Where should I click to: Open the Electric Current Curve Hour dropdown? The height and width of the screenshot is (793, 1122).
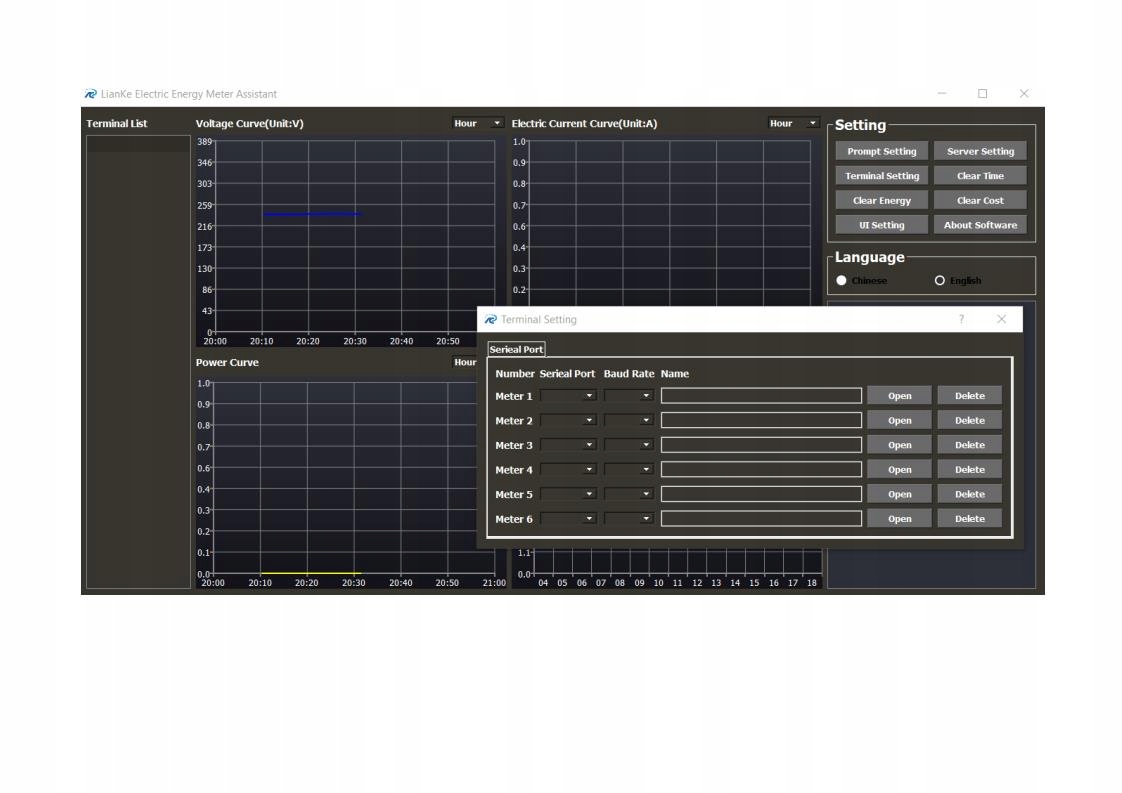pos(793,123)
